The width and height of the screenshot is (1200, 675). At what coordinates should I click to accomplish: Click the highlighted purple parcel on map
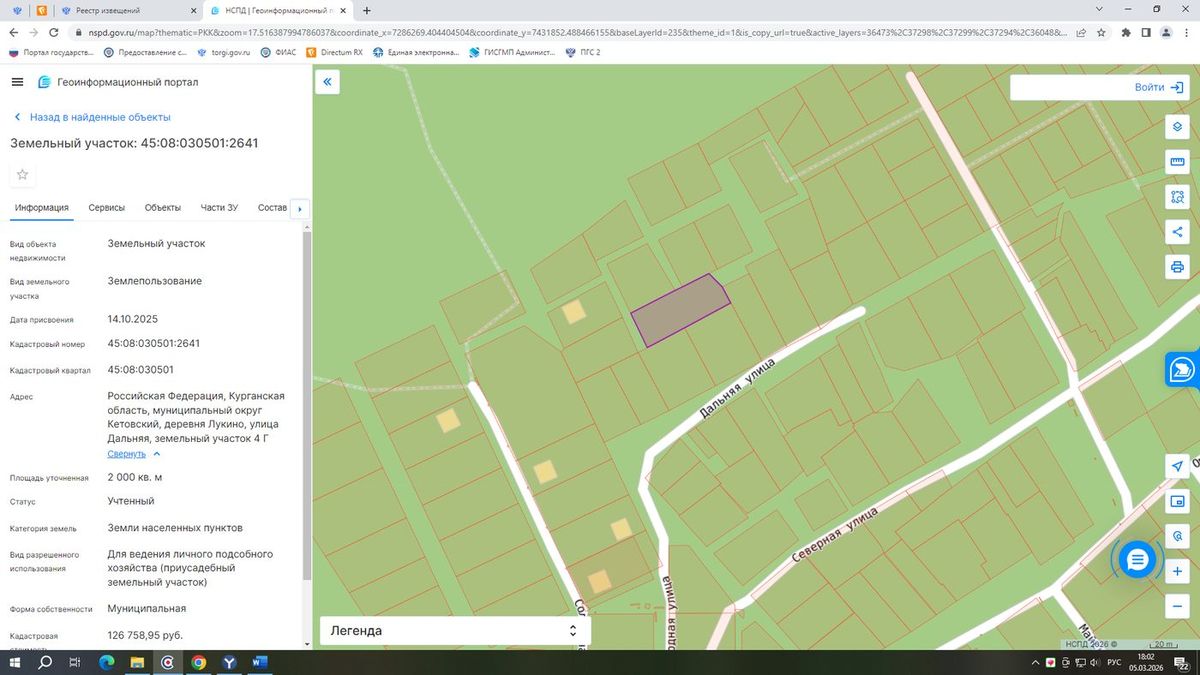[680, 310]
